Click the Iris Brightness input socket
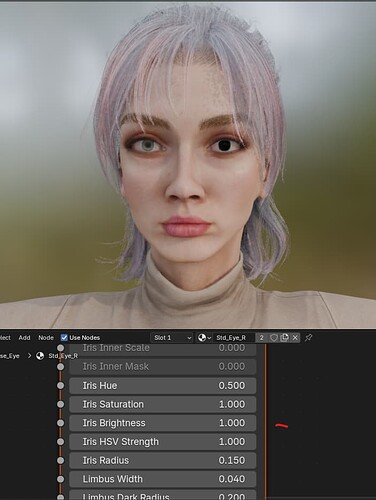 click(x=60, y=423)
